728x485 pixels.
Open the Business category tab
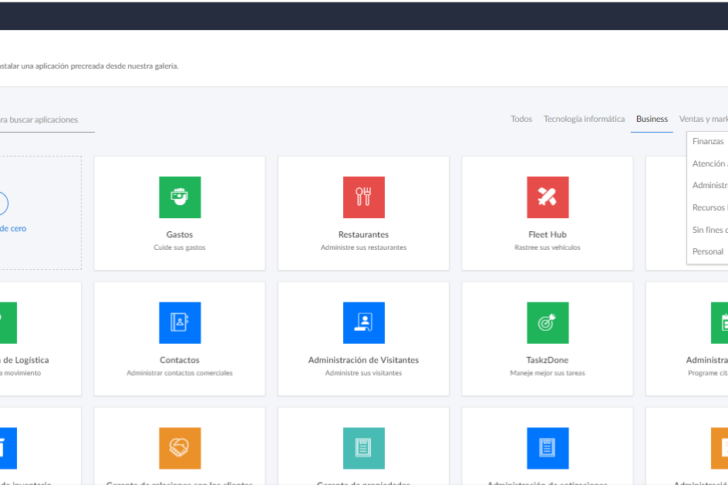click(x=651, y=119)
